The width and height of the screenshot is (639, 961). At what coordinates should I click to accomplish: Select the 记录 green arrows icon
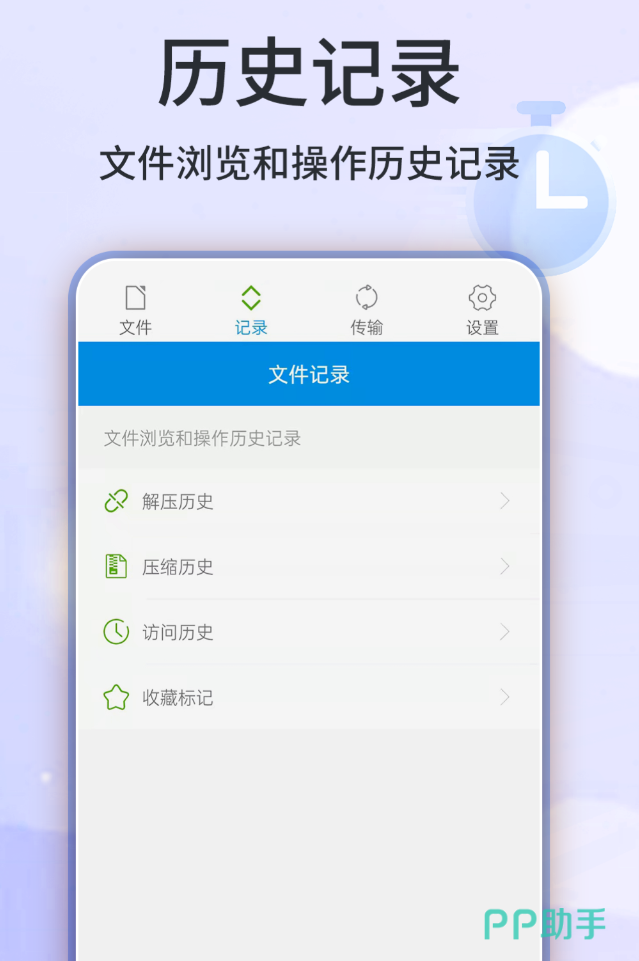tap(251, 298)
